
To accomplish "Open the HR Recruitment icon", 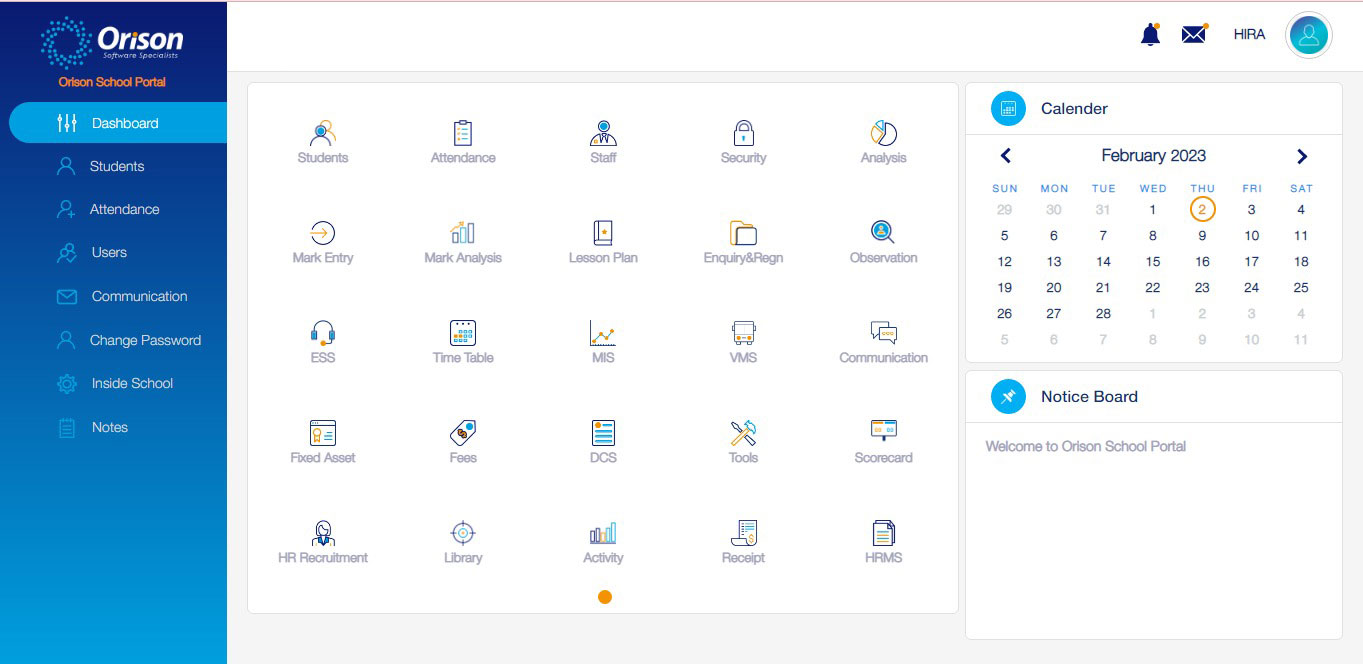I will 323,533.
